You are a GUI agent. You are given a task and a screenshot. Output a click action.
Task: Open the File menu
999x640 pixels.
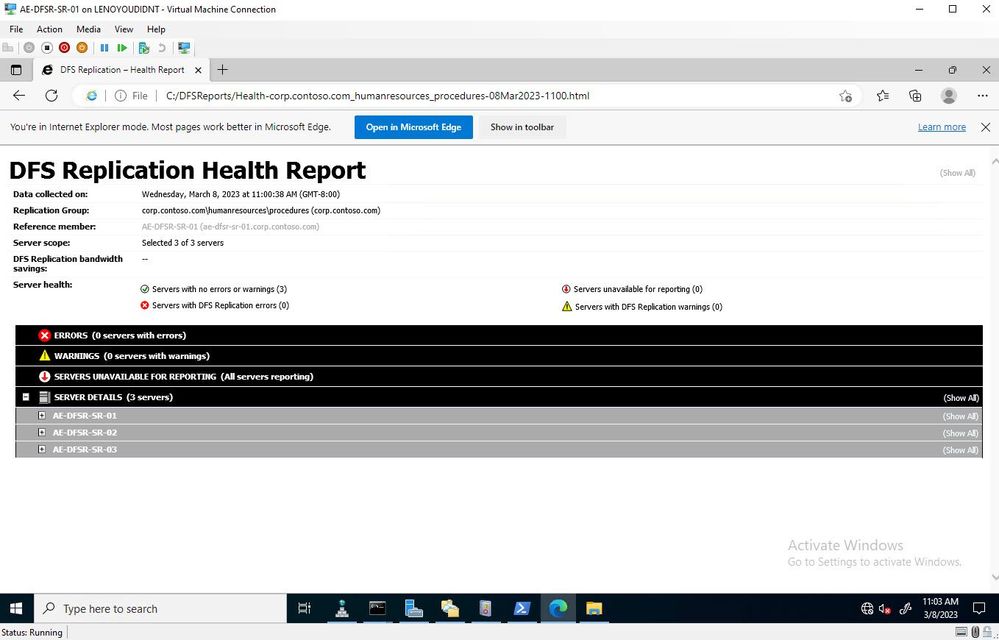[x=16, y=29]
